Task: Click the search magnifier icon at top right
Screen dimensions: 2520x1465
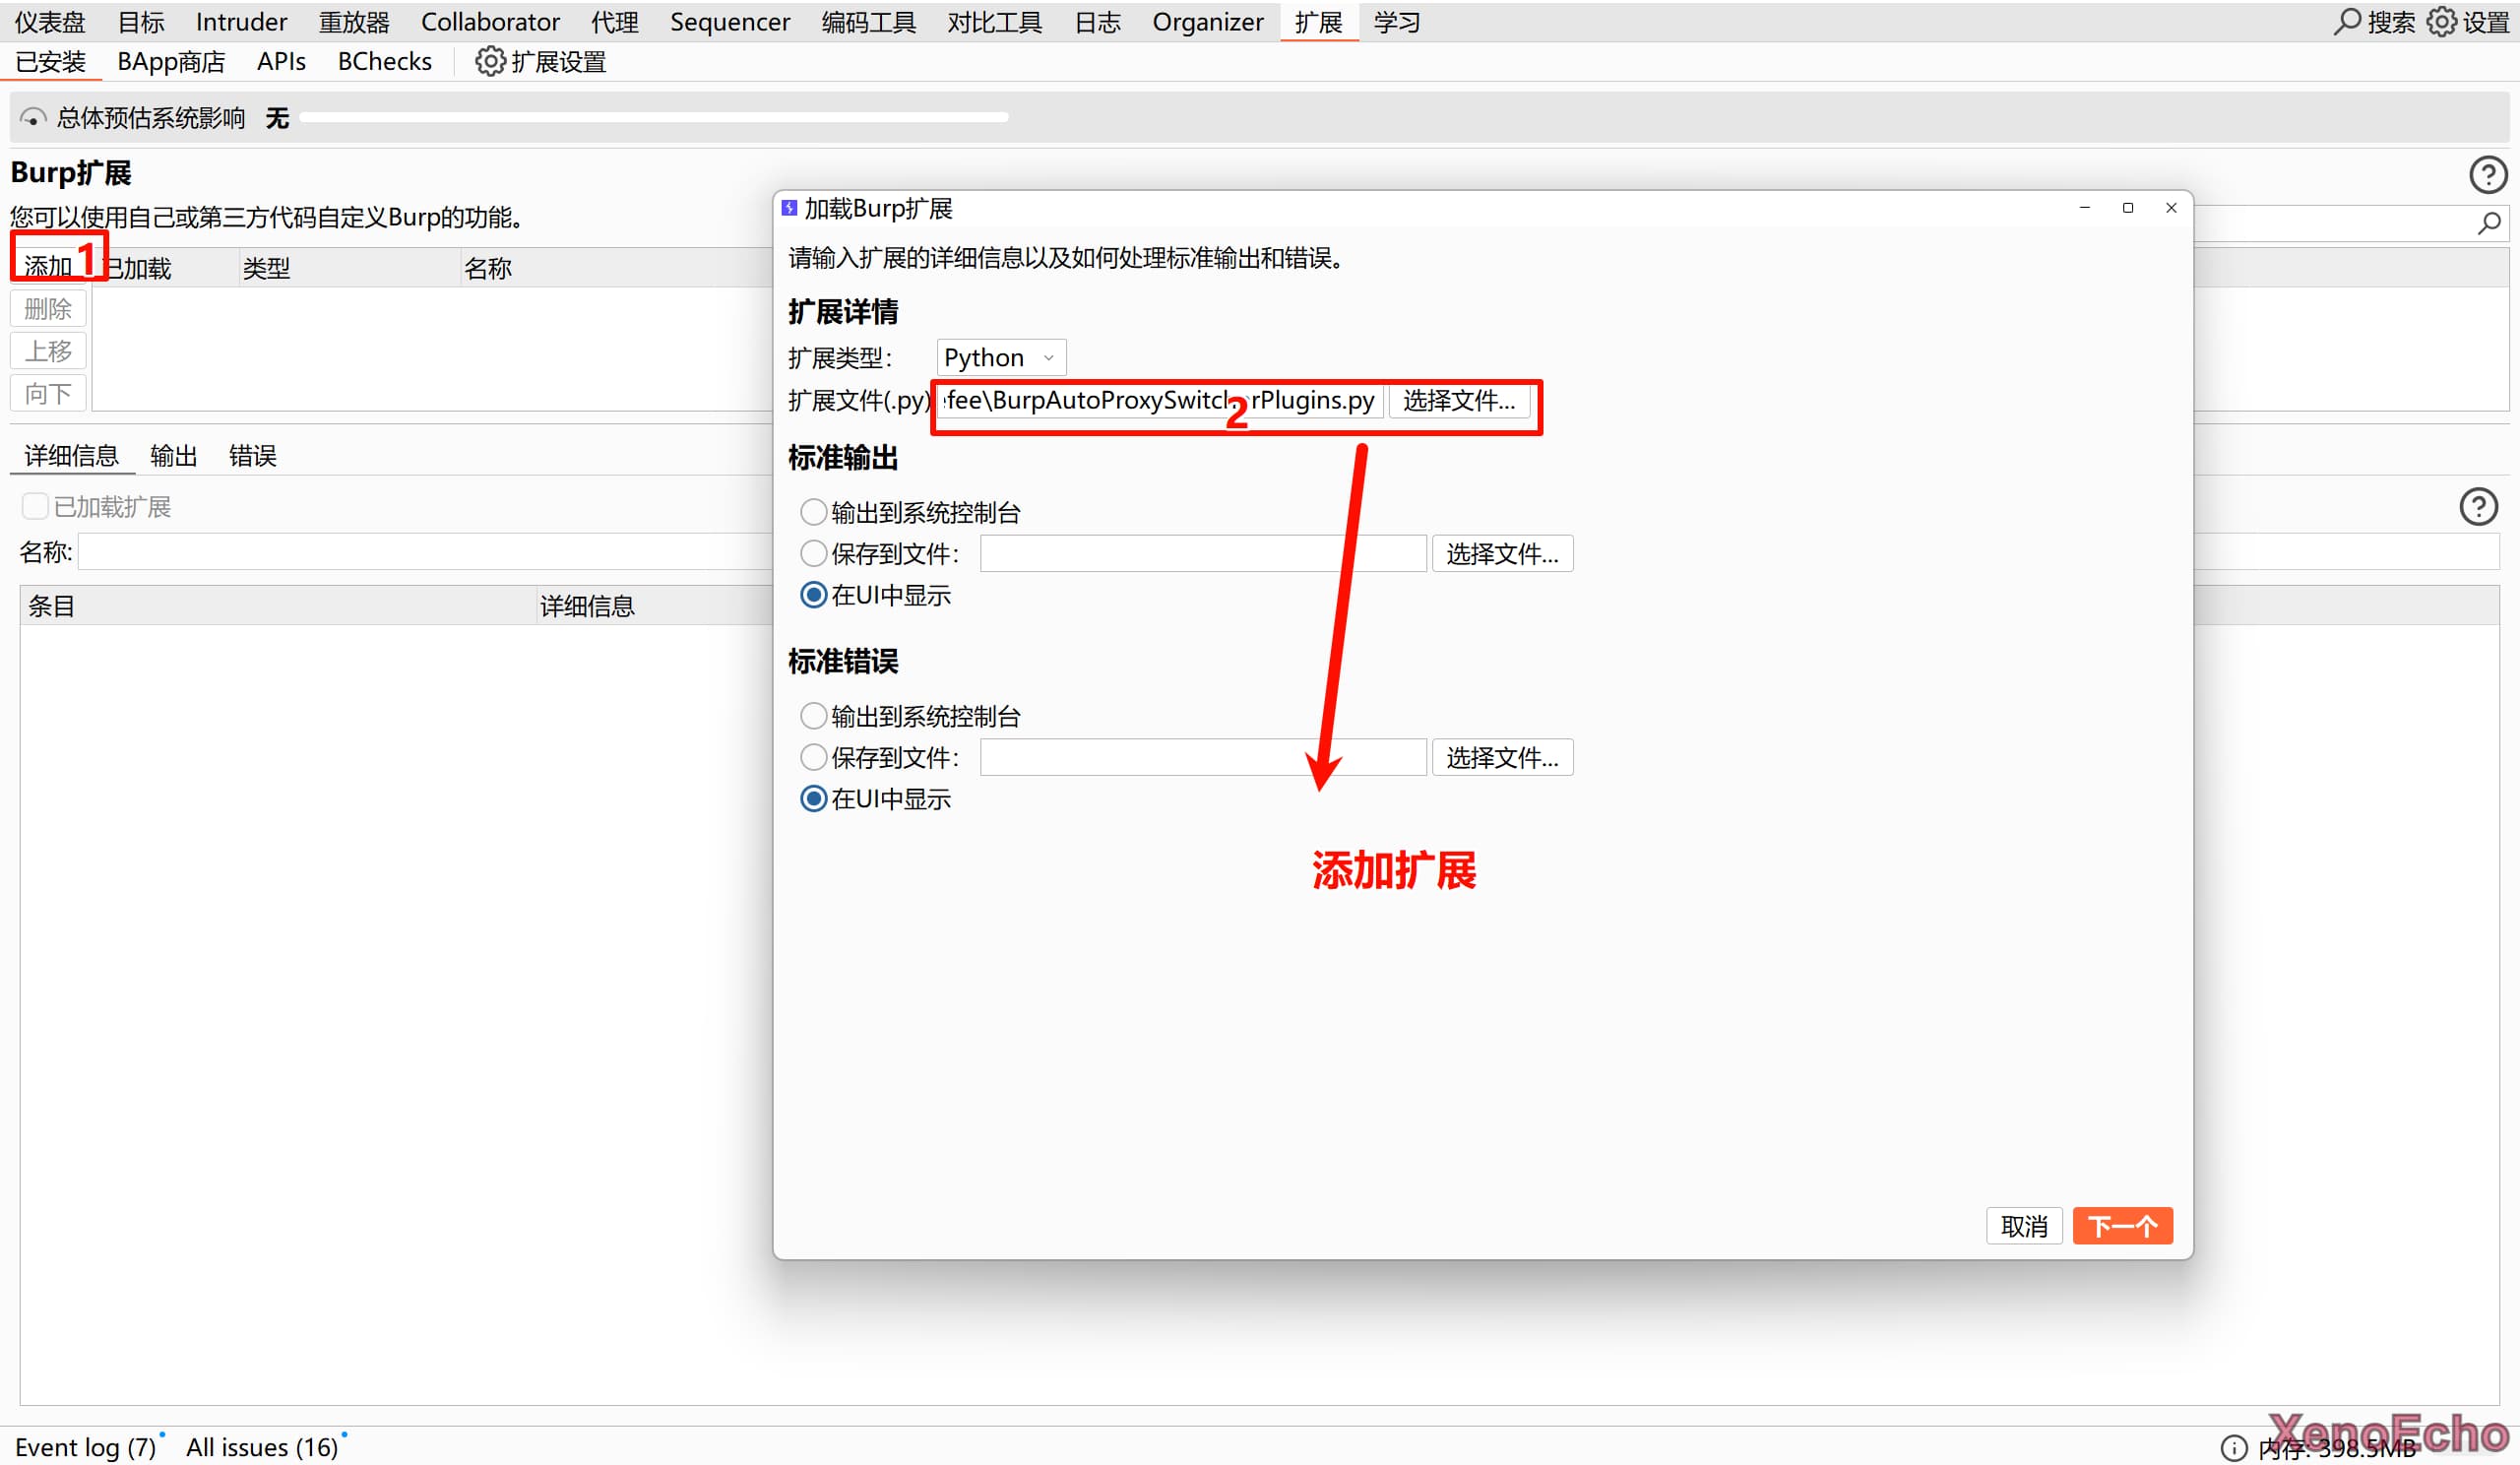Action: pyautogui.click(x=2347, y=21)
